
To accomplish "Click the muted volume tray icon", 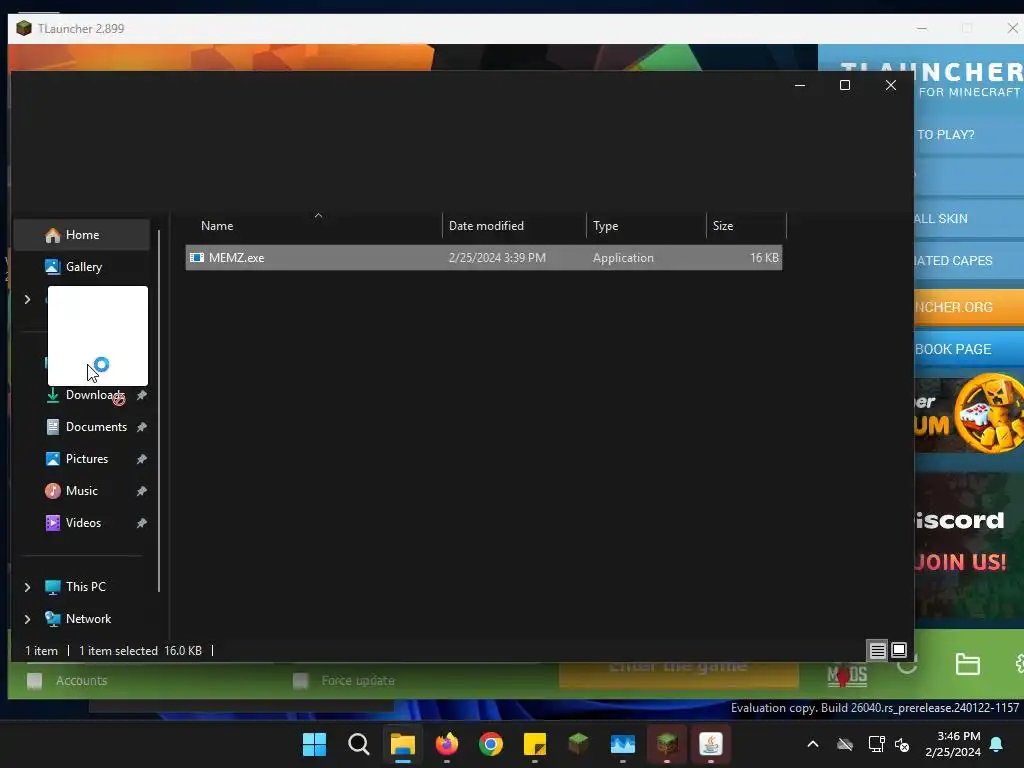I will pyautogui.click(x=902, y=744).
